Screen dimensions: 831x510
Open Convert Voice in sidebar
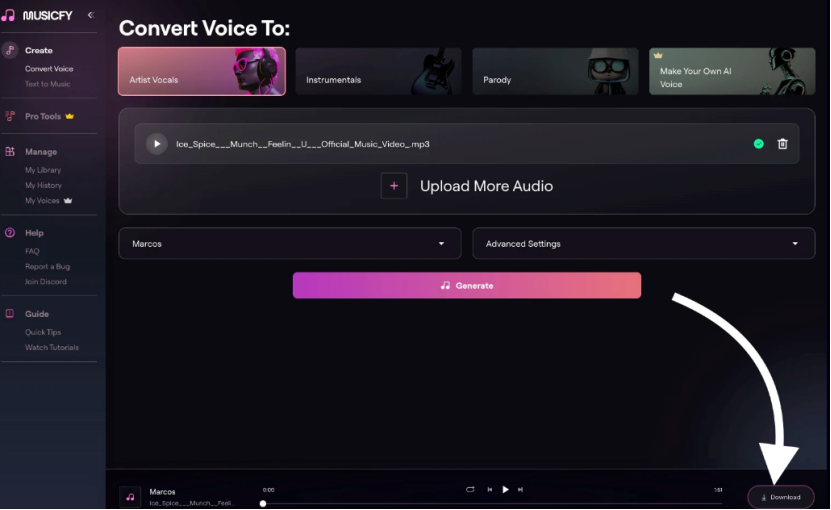[49, 69]
